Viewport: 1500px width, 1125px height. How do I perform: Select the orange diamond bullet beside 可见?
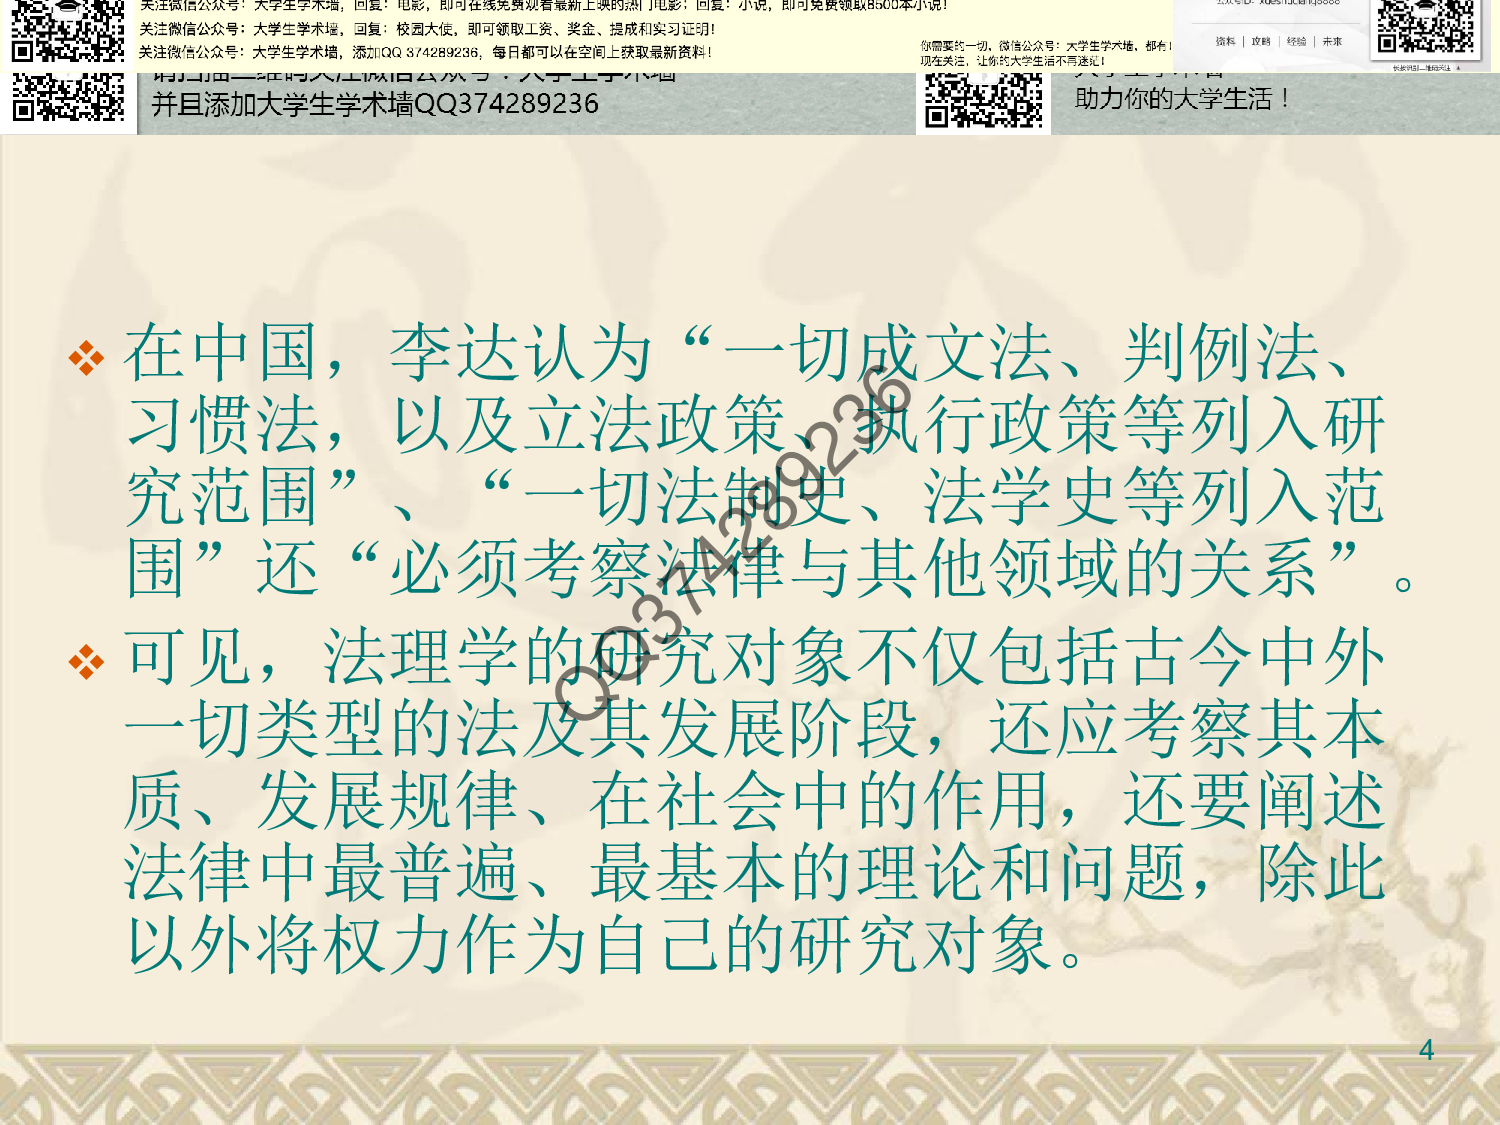[88, 660]
